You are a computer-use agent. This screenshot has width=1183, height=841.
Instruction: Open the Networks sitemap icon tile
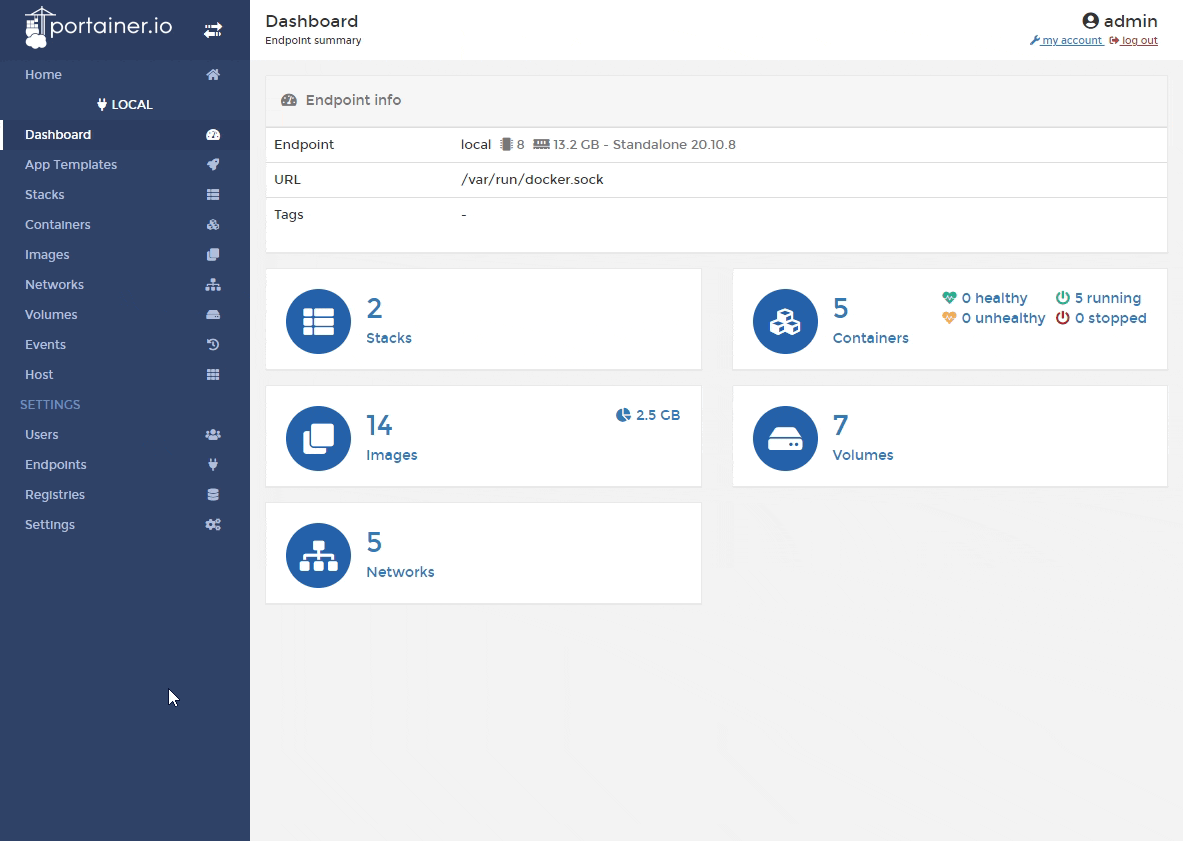(318, 555)
